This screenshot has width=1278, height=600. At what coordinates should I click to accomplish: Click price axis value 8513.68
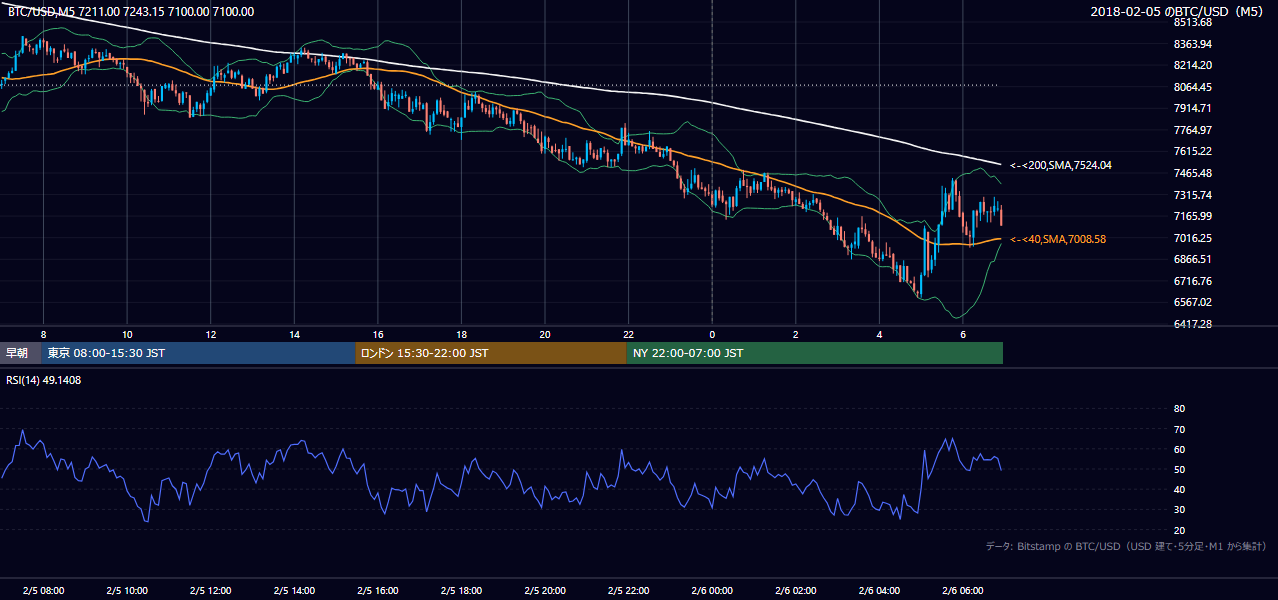point(1193,22)
